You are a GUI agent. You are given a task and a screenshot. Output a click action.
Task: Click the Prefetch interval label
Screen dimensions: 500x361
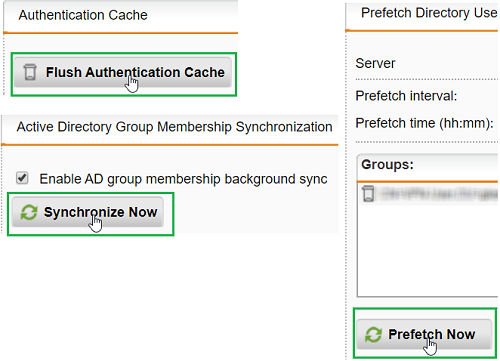406,96
